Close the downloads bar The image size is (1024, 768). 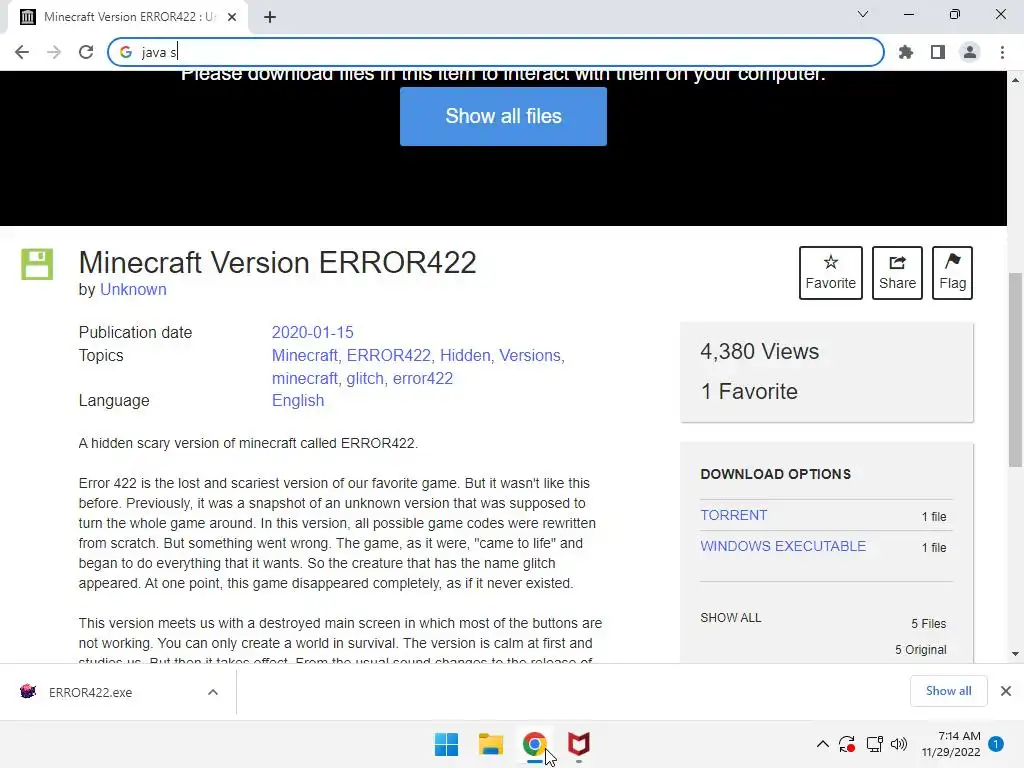pyautogui.click(x=1006, y=691)
